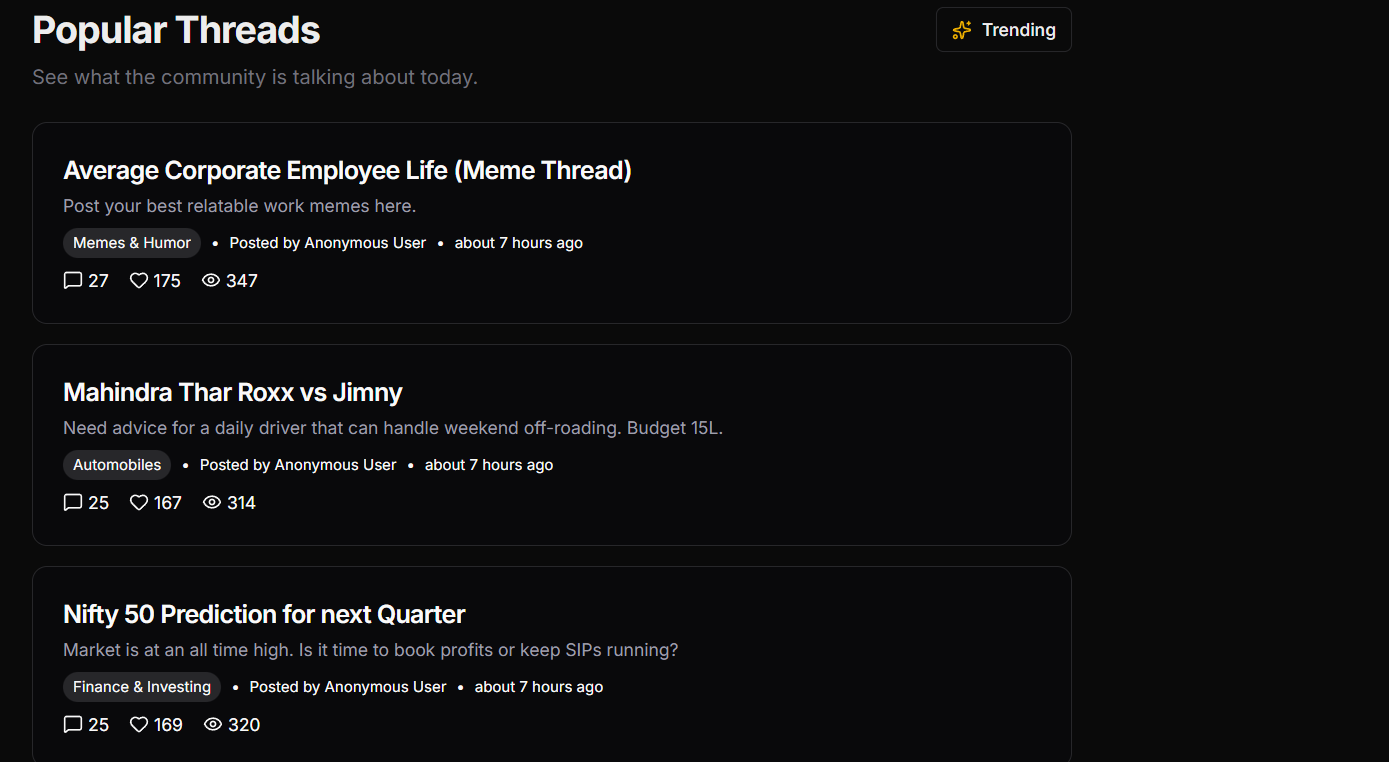
Task: Click the sparkle icon in Trending button
Action: tap(962, 30)
